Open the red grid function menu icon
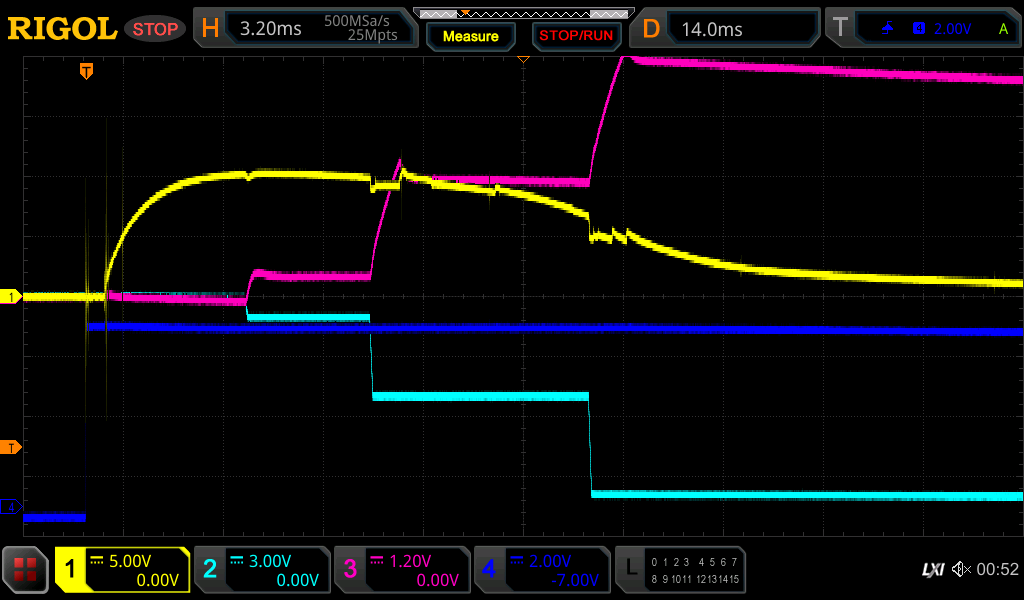Screen dimensions: 1024x600 (25, 570)
